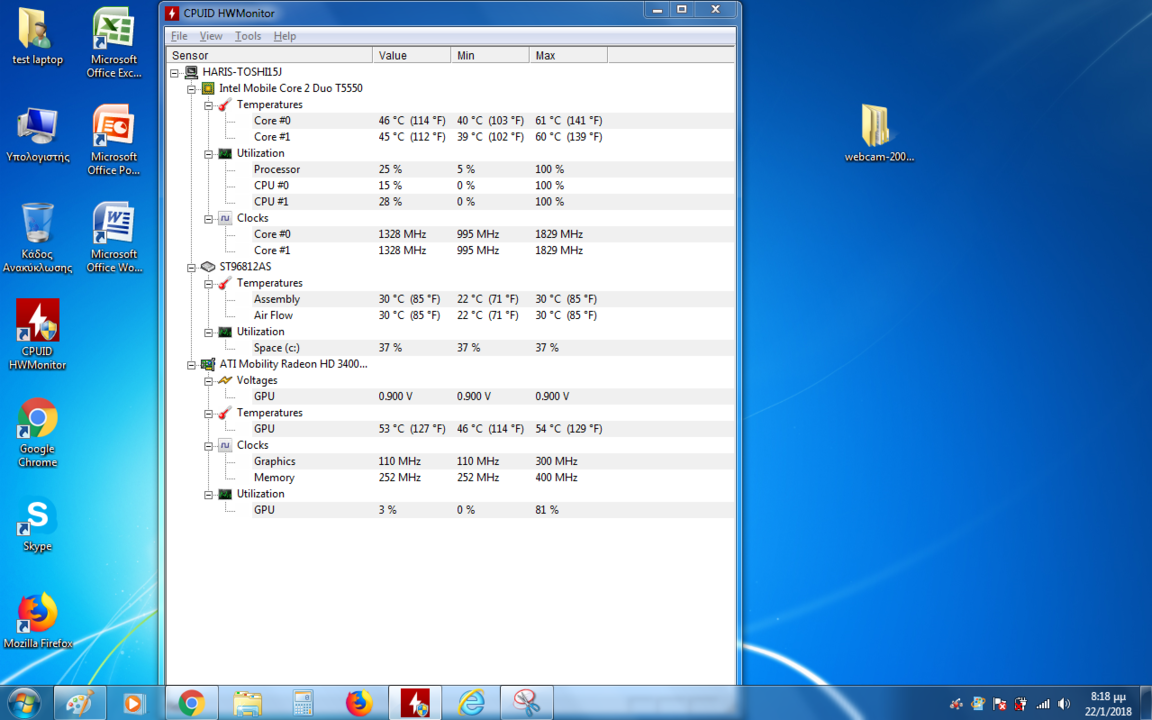Viewport: 1152px width, 720px height.
Task: Collapse the ST96812AS drive node
Action: point(191,267)
